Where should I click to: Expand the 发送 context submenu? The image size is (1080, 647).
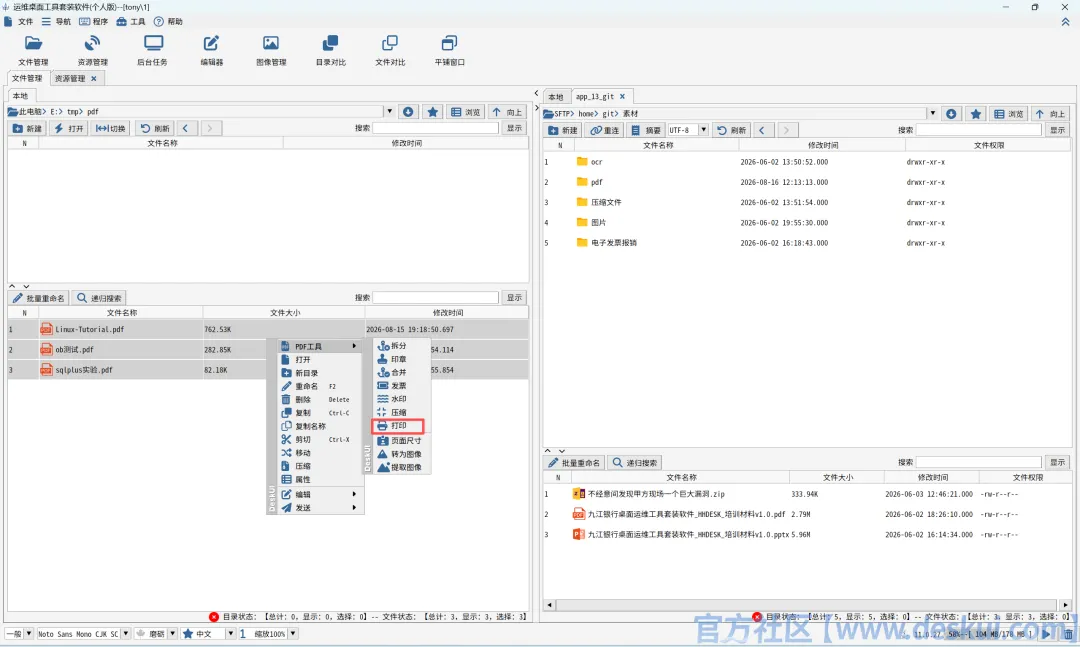[x=320, y=508]
